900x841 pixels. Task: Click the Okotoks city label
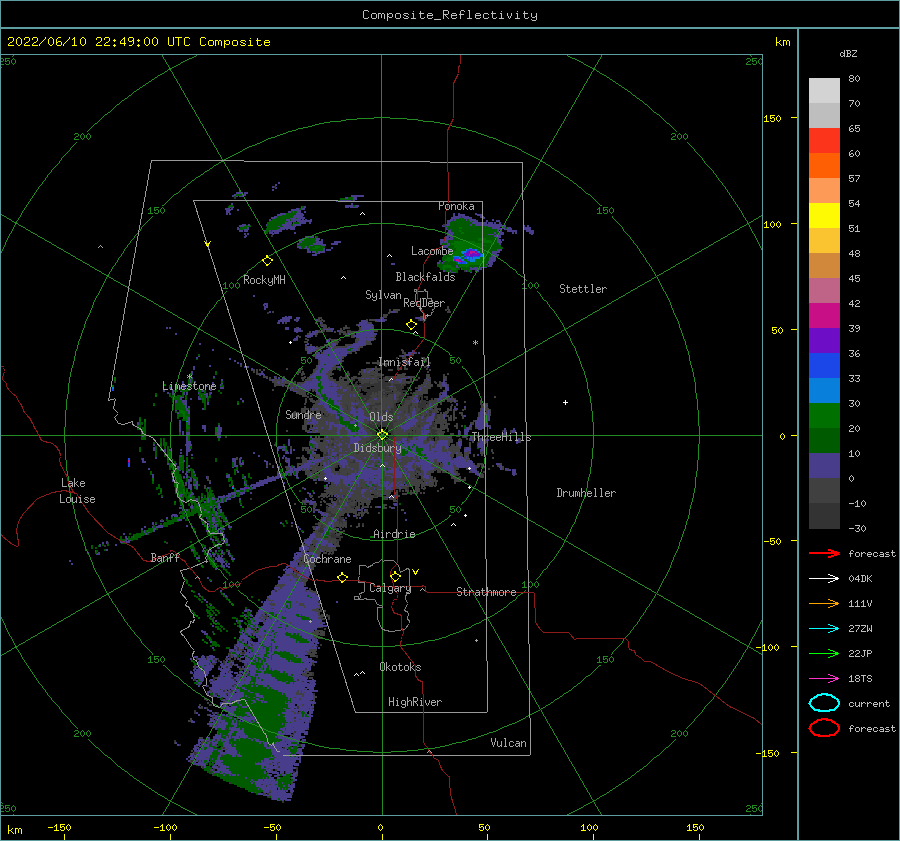point(400,667)
